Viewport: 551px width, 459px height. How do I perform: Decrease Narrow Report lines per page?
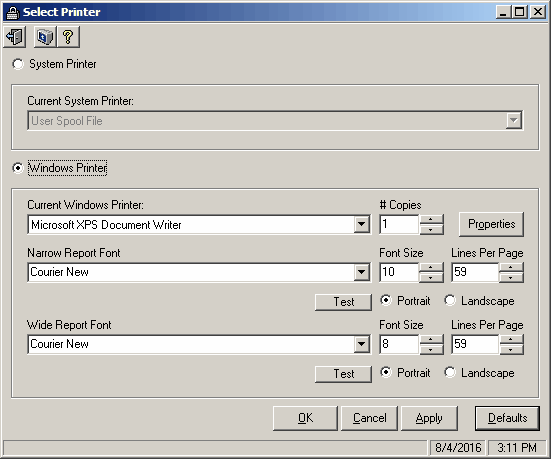pyautogui.click(x=511, y=277)
